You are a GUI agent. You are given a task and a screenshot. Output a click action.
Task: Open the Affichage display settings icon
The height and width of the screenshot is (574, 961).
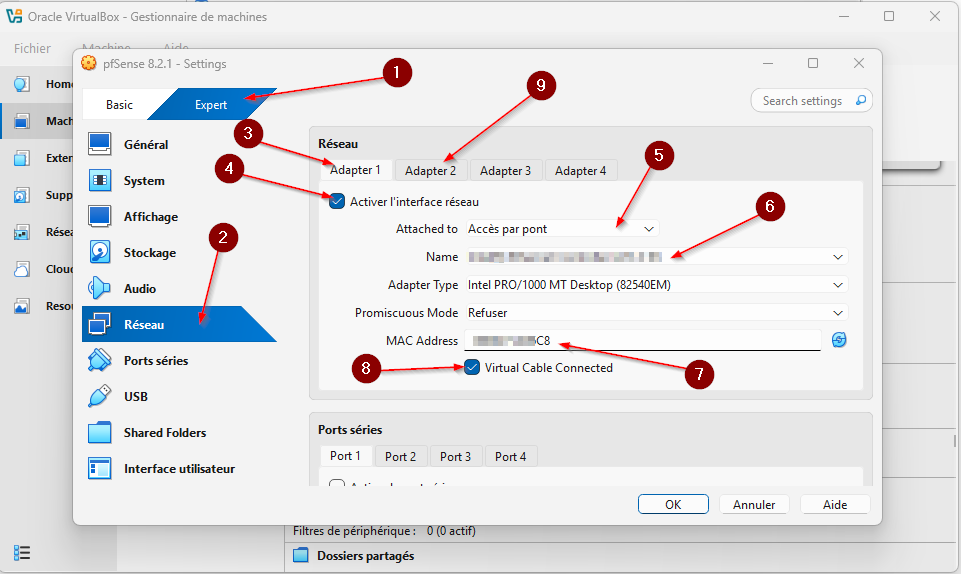coord(100,217)
